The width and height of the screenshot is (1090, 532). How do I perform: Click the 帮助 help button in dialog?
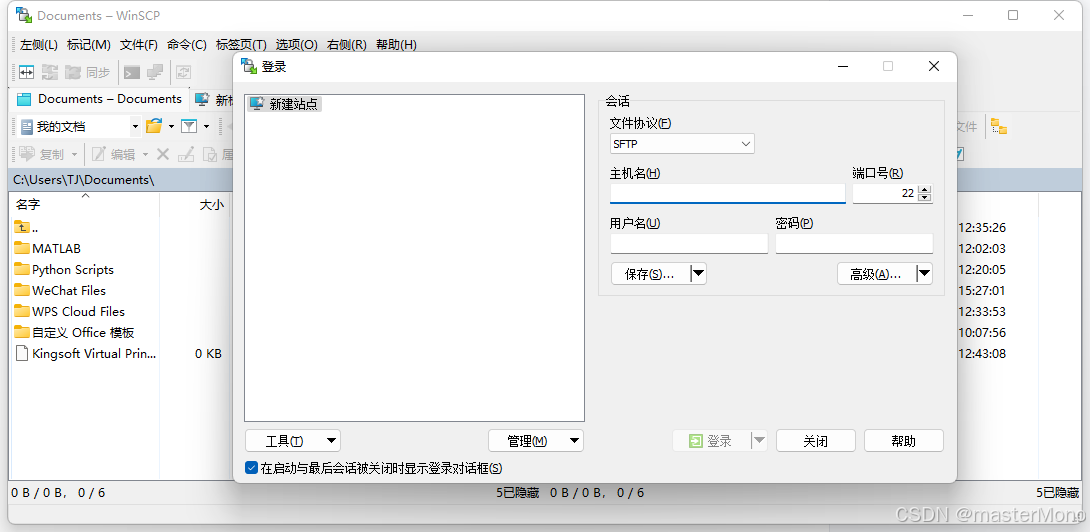(904, 441)
